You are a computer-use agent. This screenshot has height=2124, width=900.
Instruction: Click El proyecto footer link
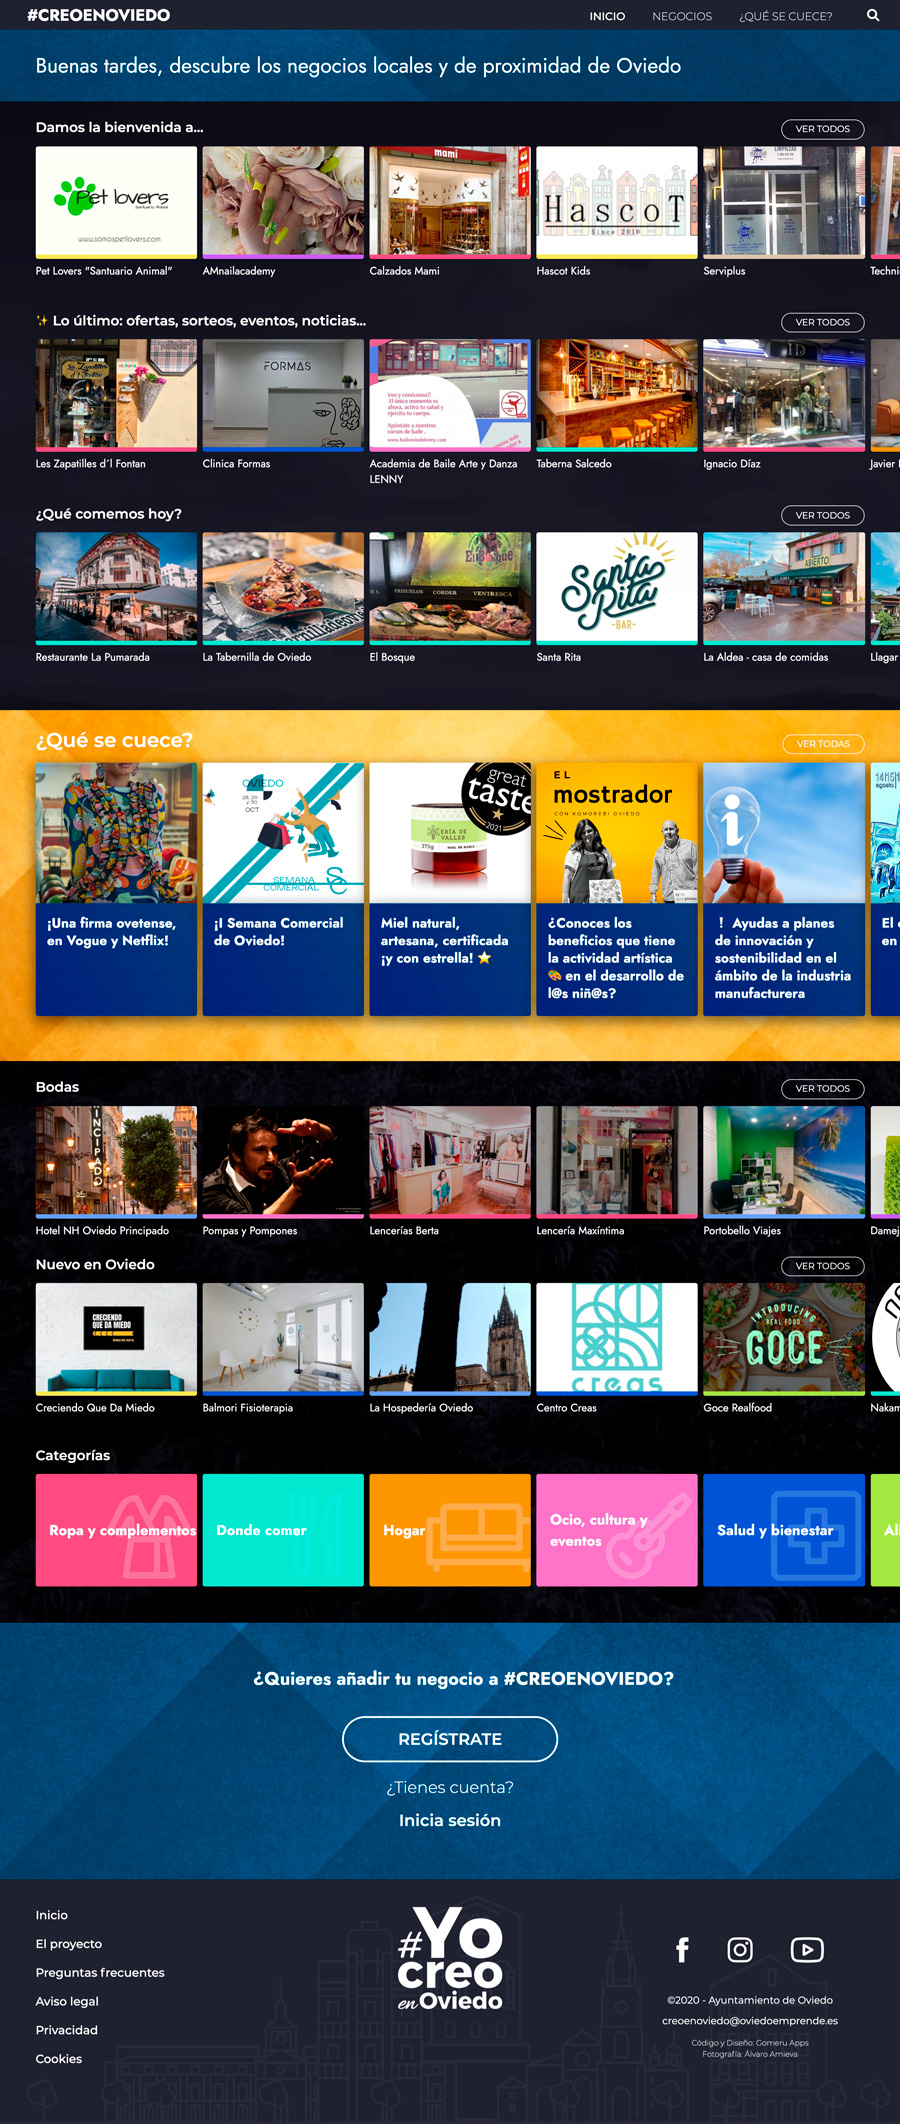[69, 1944]
